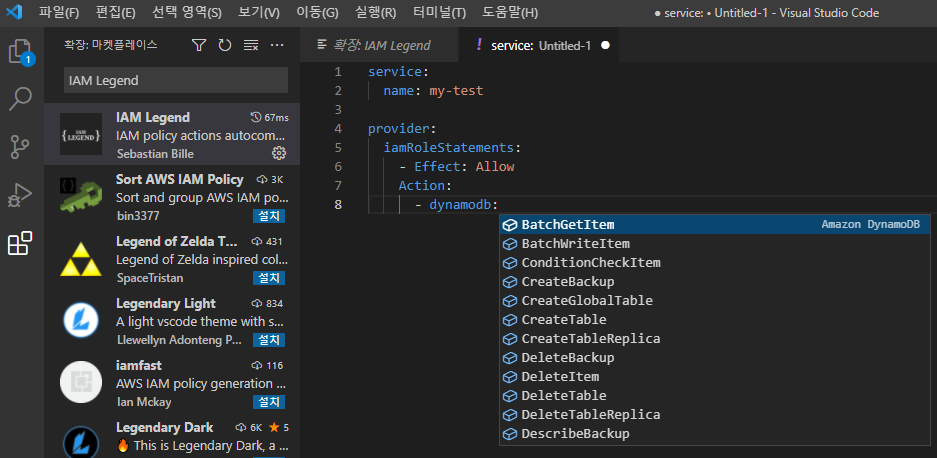Screen dimensions: 937x458
Task: Open the 터미널(T) menu
Action: pyautogui.click(x=439, y=13)
